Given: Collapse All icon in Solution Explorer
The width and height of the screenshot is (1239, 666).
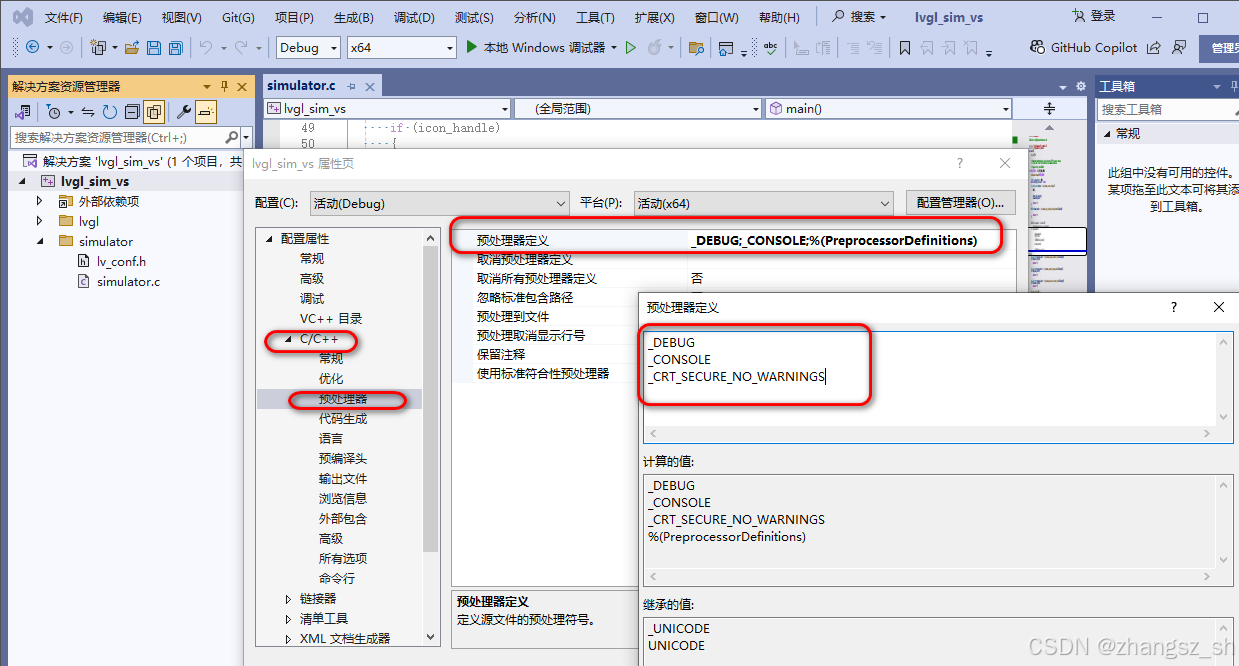Looking at the screenshot, I should [x=132, y=112].
